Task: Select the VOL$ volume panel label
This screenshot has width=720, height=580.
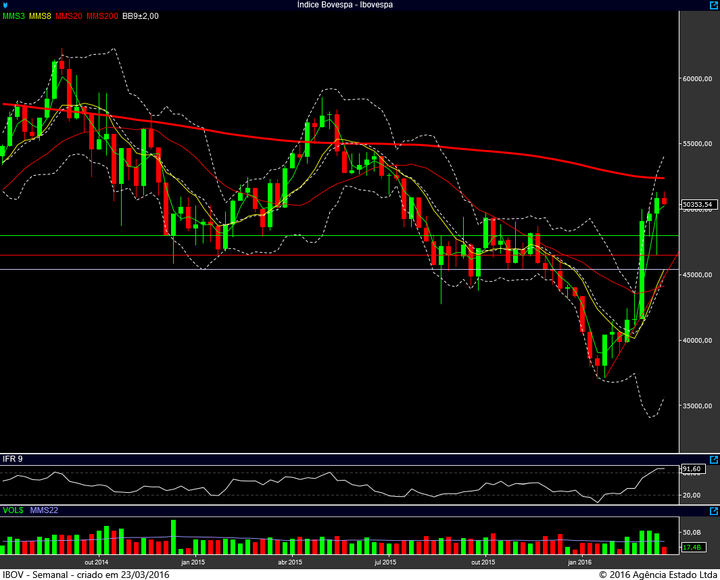Action: 13,512
